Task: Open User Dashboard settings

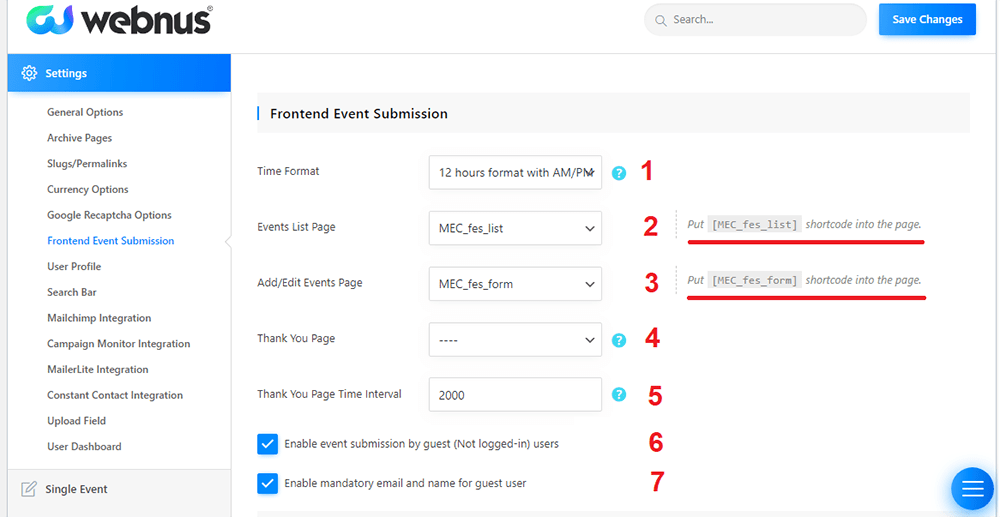Action: point(84,446)
